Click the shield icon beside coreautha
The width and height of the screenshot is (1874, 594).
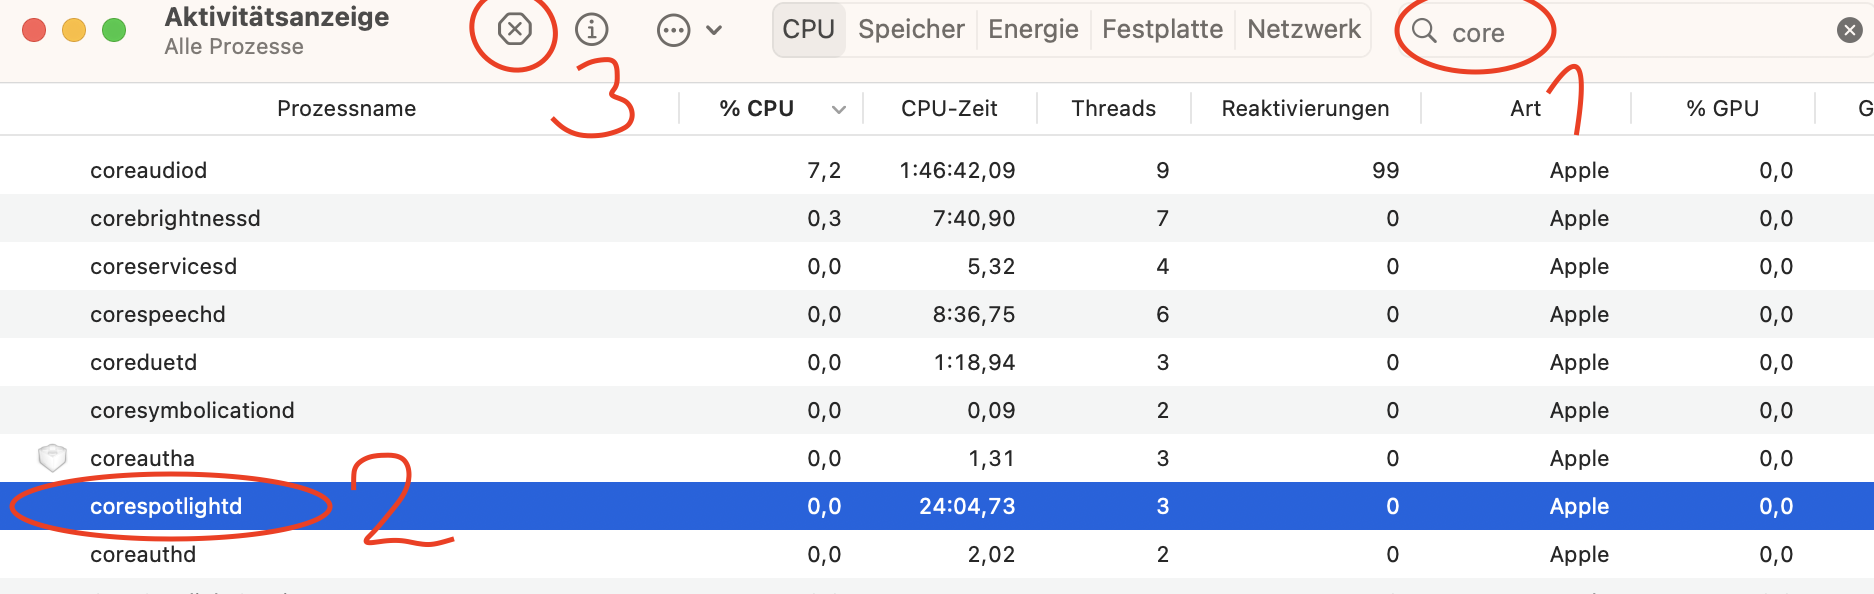coord(52,458)
